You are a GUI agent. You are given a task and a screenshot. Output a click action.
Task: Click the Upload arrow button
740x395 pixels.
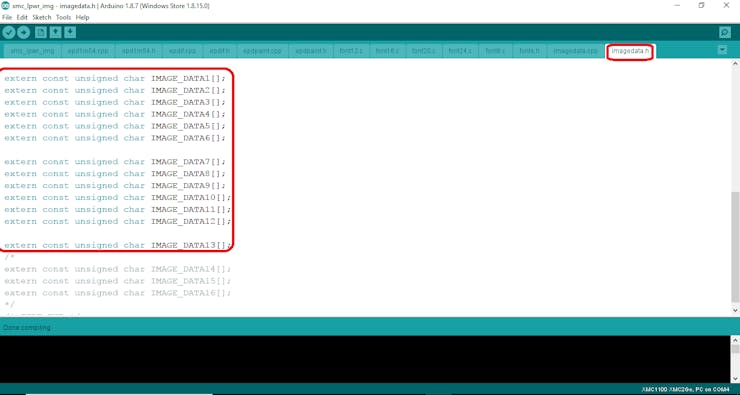pyautogui.click(x=24, y=32)
